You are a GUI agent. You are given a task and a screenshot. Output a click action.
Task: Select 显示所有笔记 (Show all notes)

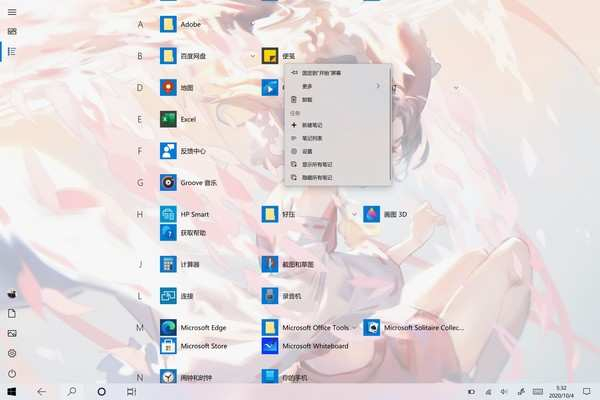(x=338, y=164)
